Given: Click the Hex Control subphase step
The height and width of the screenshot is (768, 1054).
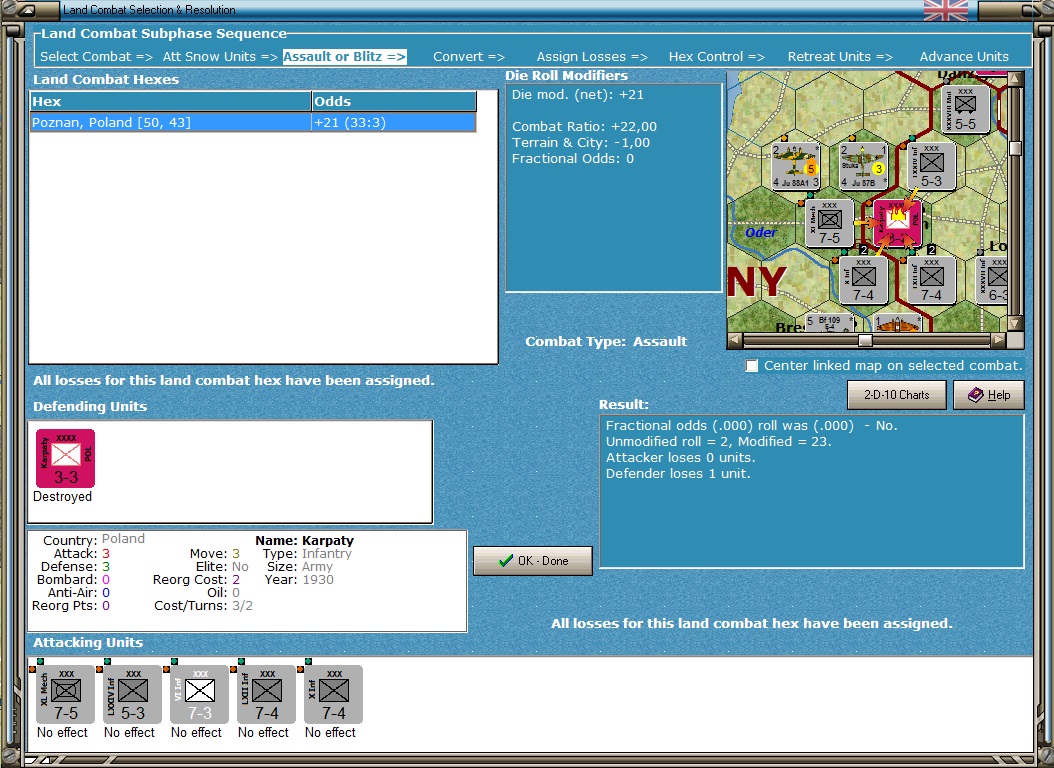Looking at the screenshot, I should click(716, 56).
